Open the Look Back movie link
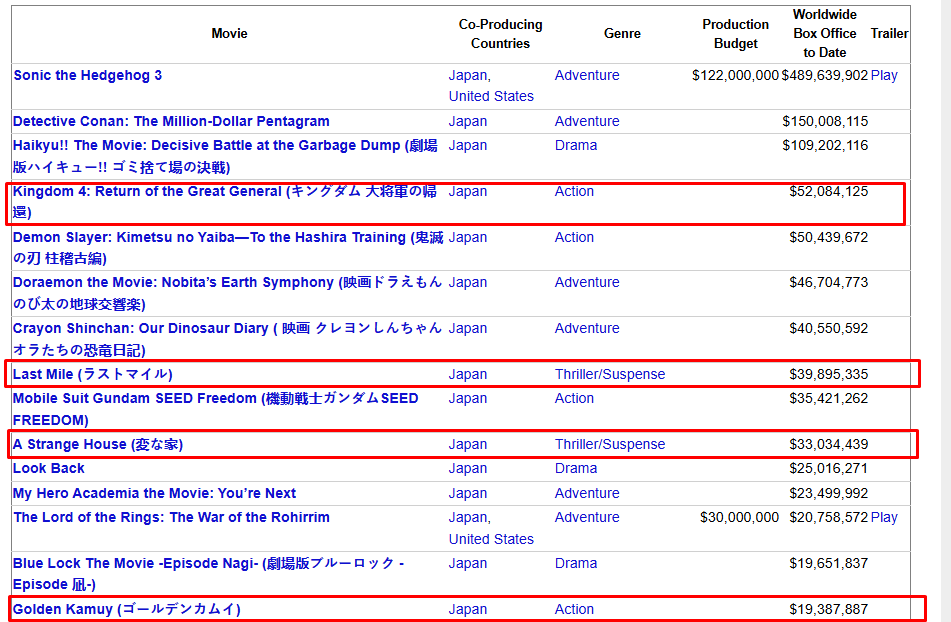The height and width of the screenshot is (622, 951). [x=49, y=469]
